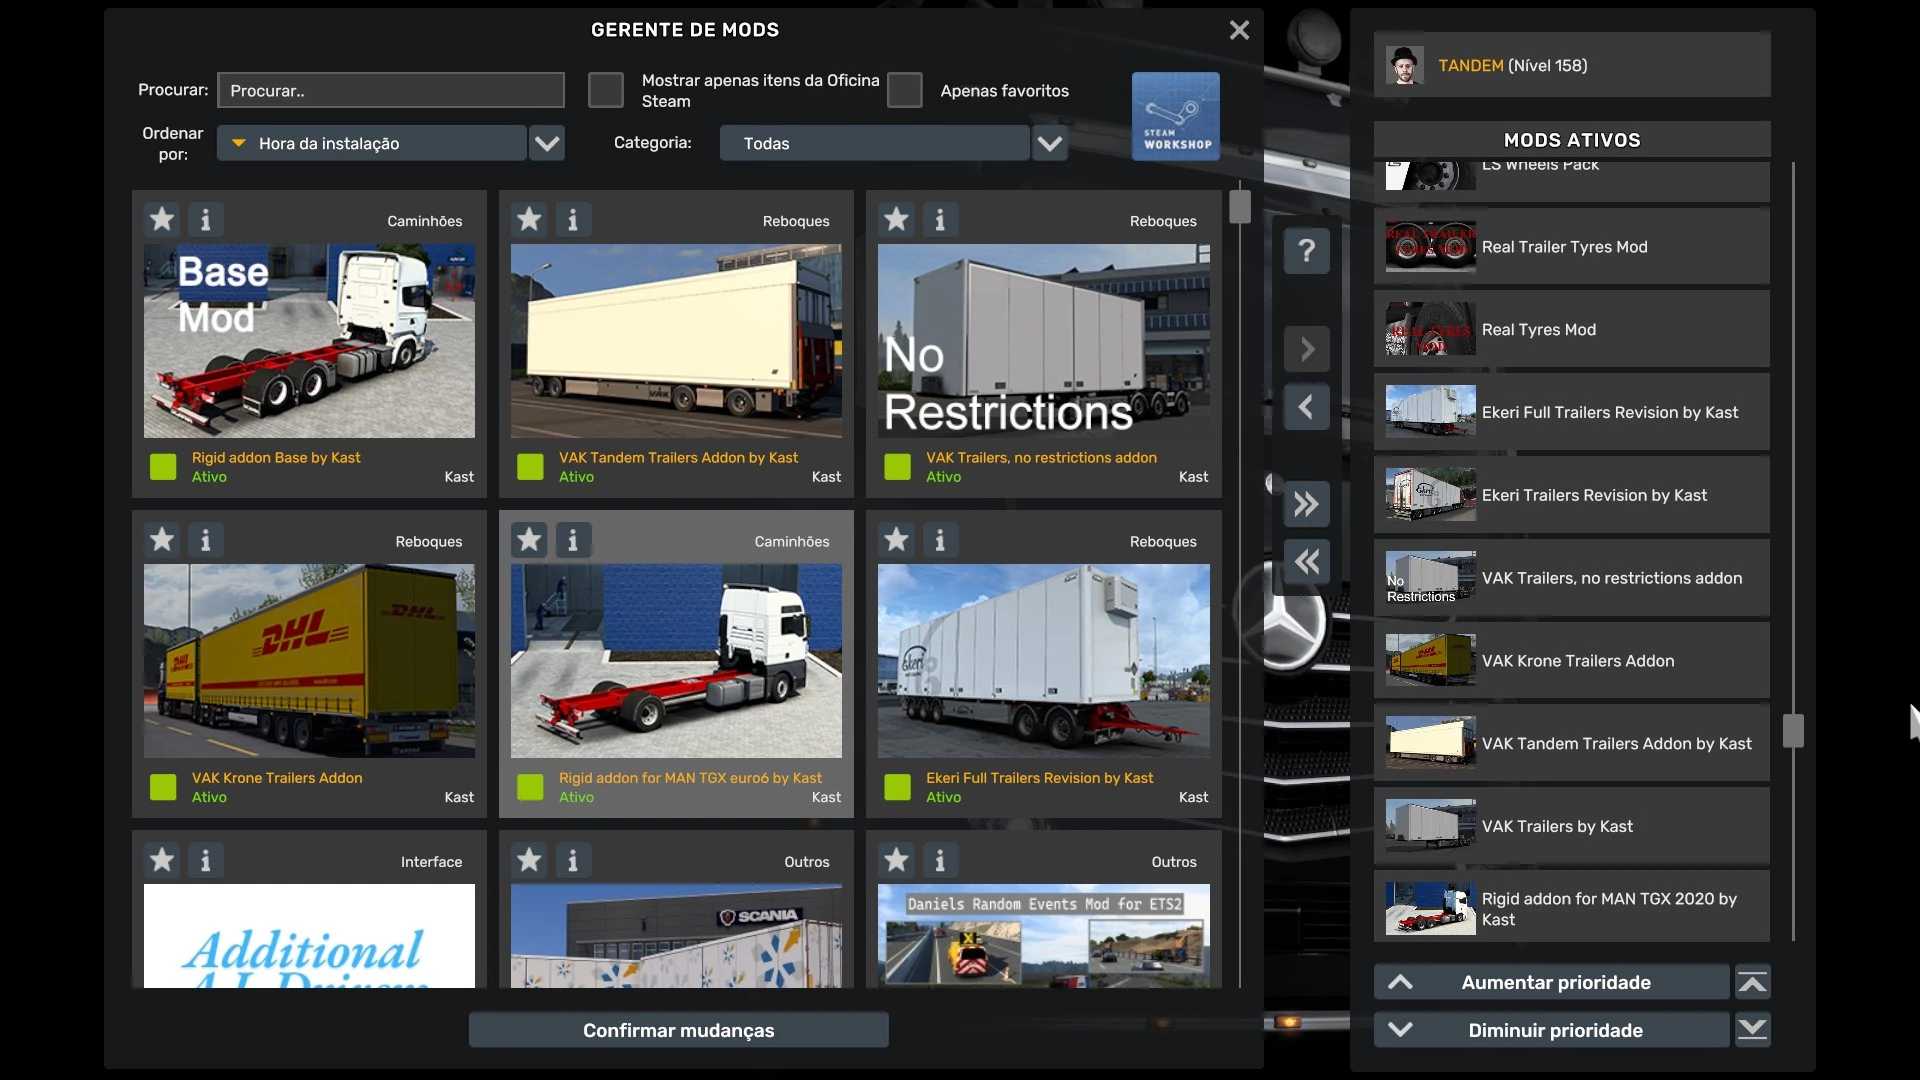This screenshot has height=1080, width=1920.
Task: Show info for VAK Tandem Trailers Addon
Action: 573,219
